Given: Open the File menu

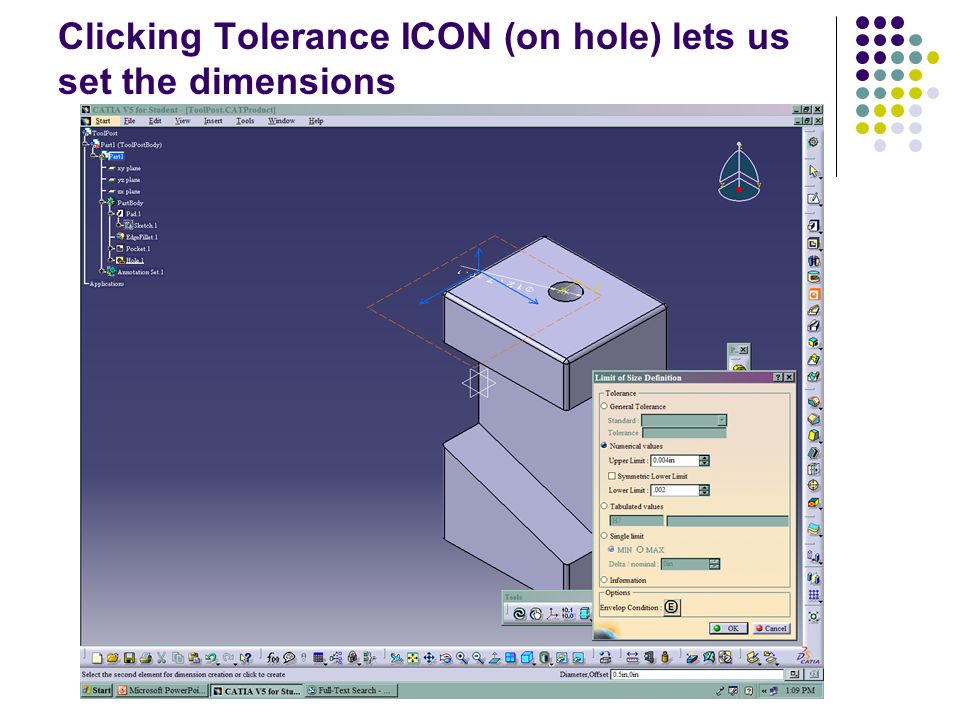Looking at the screenshot, I should (x=129, y=121).
